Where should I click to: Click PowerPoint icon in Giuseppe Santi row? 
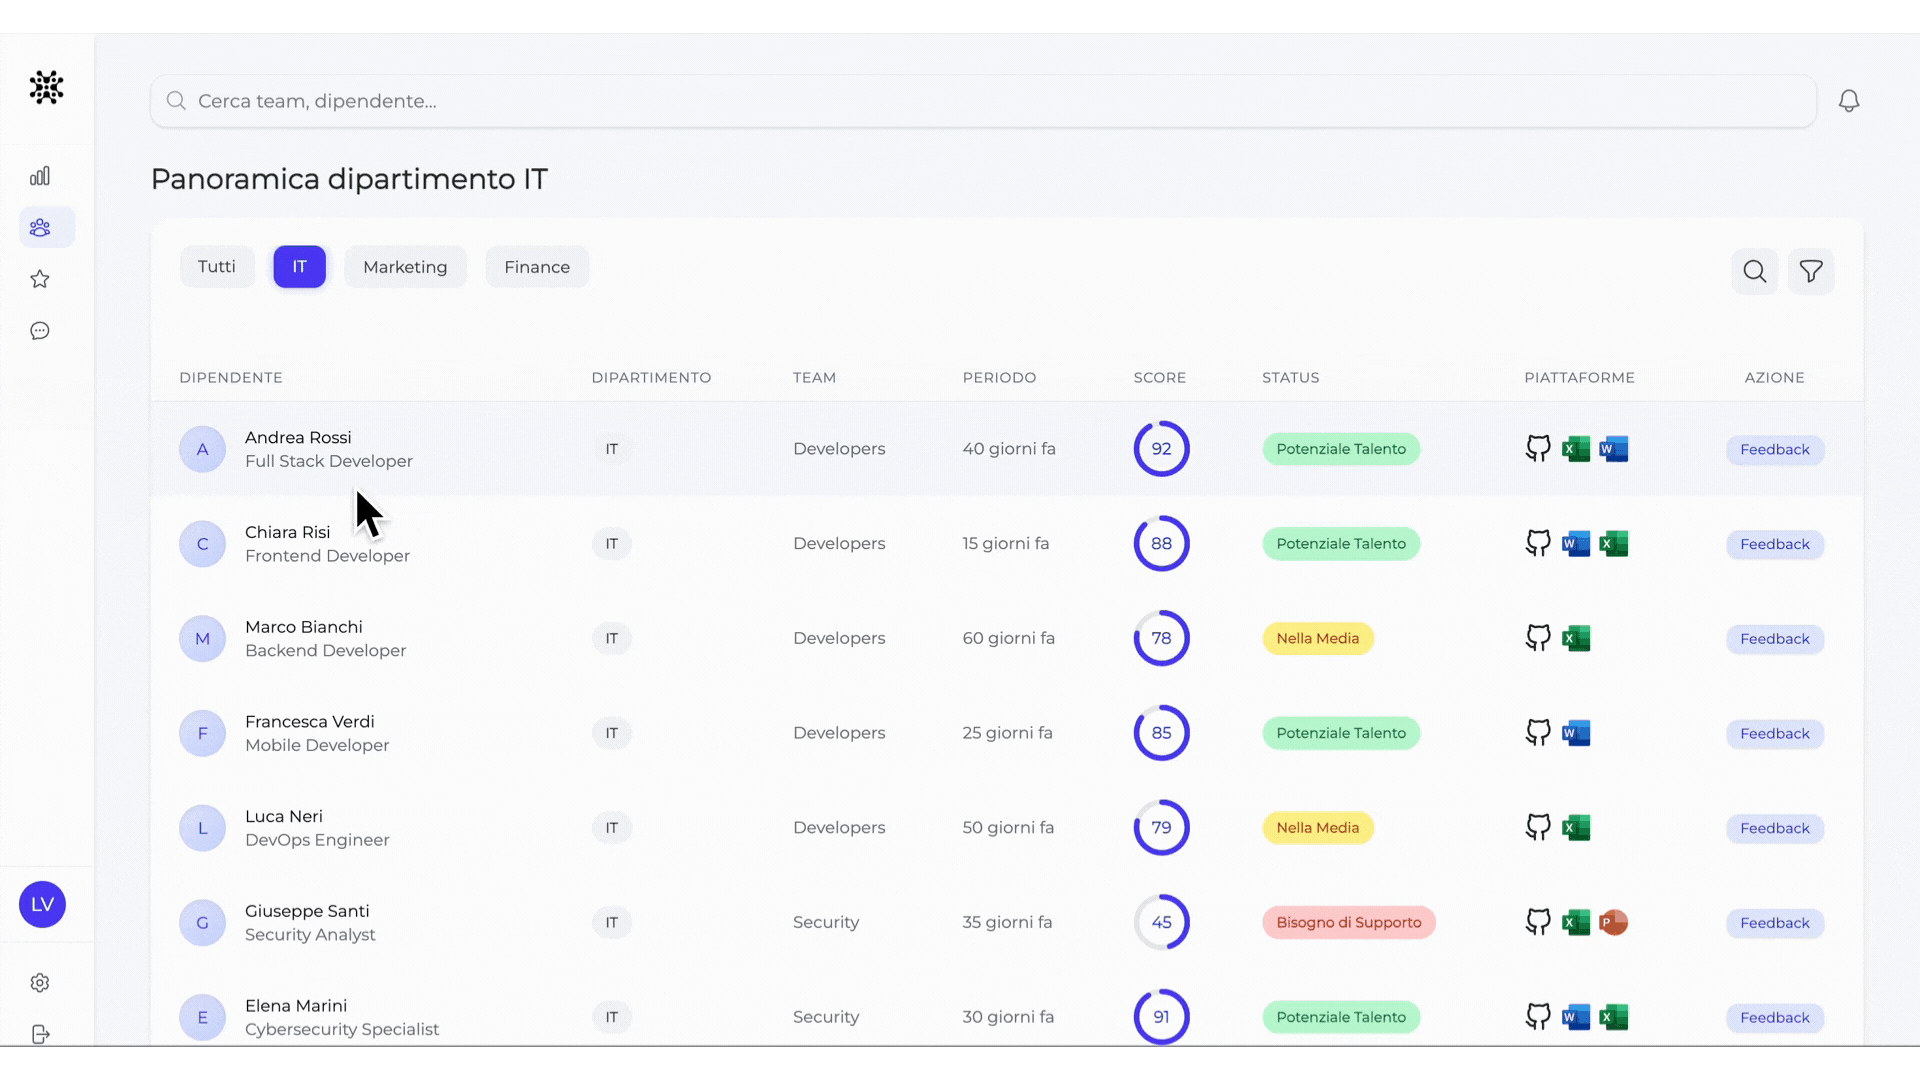click(1614, 922)
